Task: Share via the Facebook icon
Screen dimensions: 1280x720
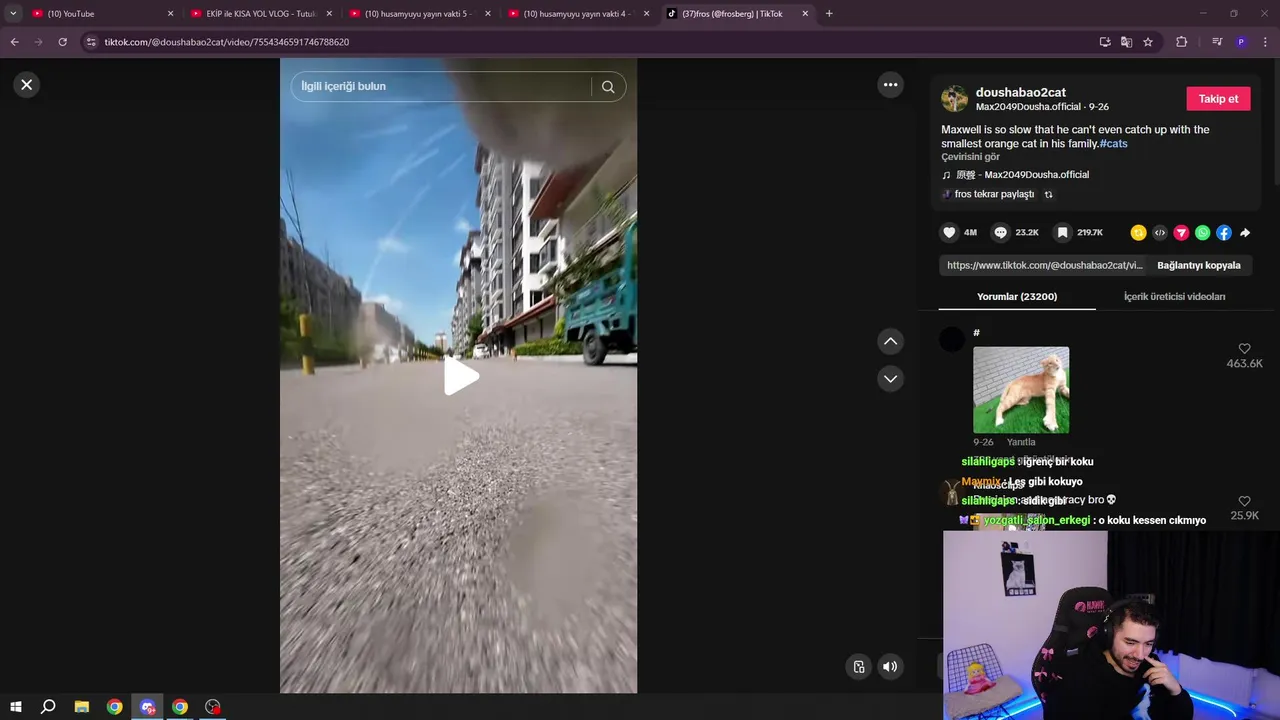Action: coord(1223,233)
